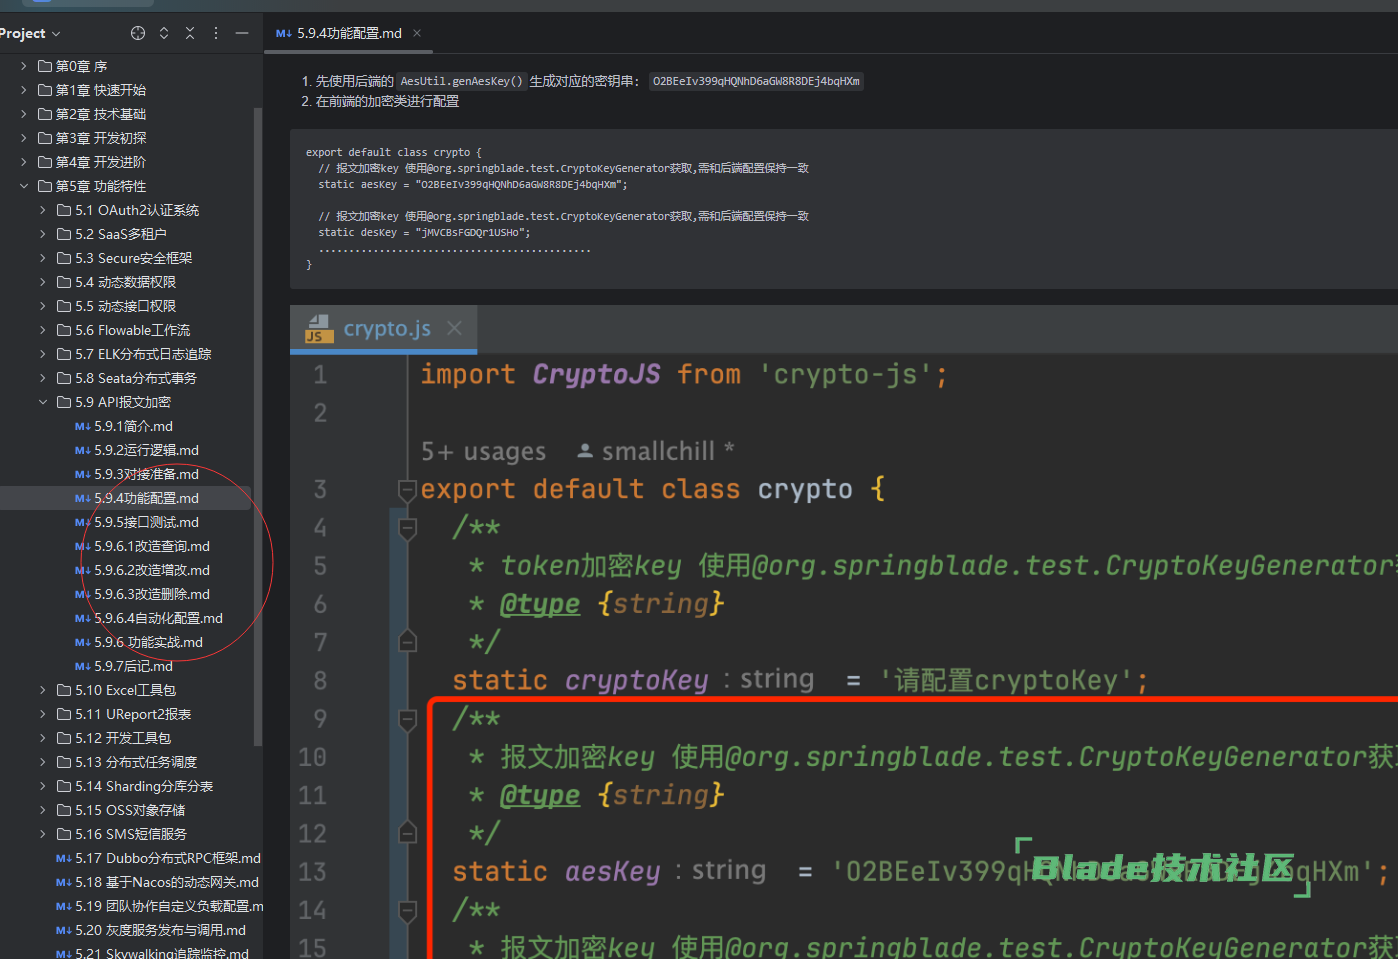Open the 5.9.1简介.md file

click(124, 426)
